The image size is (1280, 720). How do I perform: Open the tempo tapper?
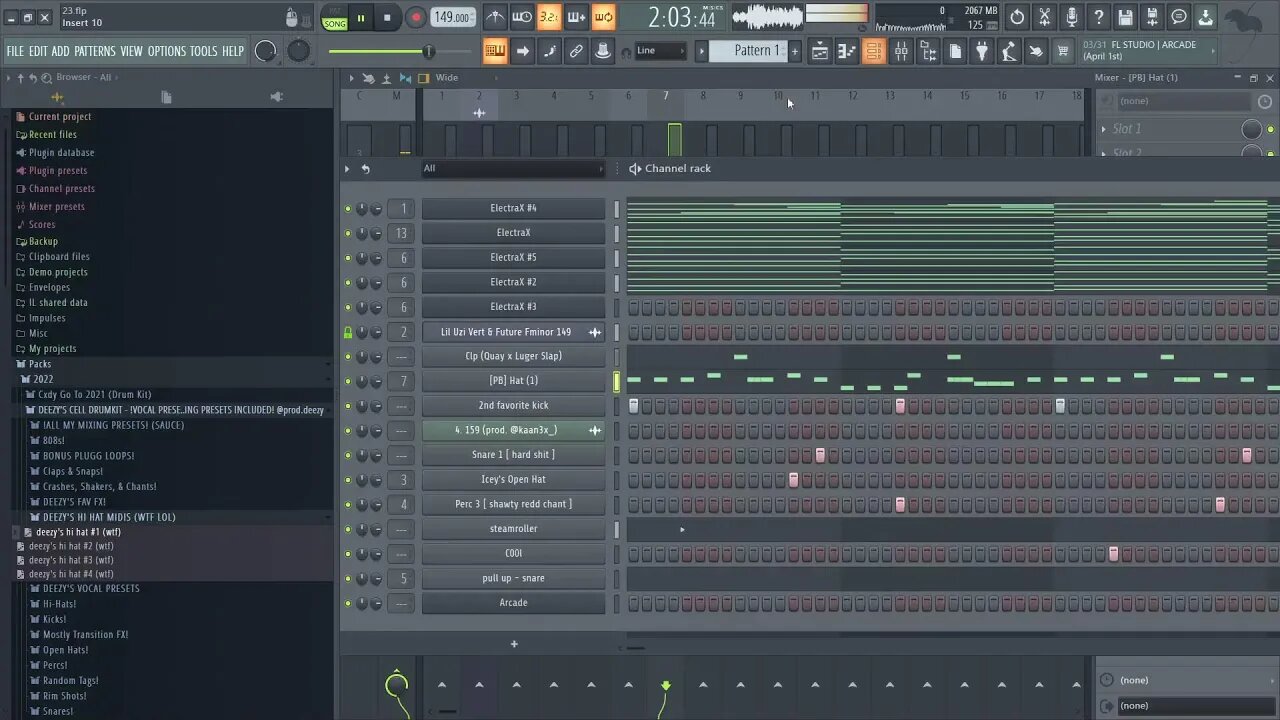tap(1009, 51)
